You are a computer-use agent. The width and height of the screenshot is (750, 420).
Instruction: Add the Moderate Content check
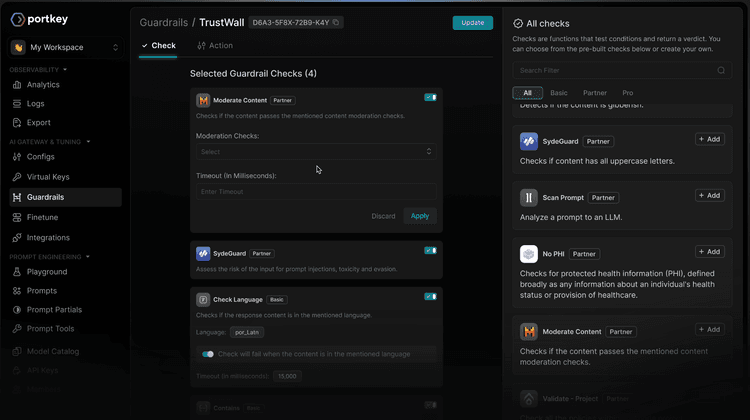click(709, 330)
